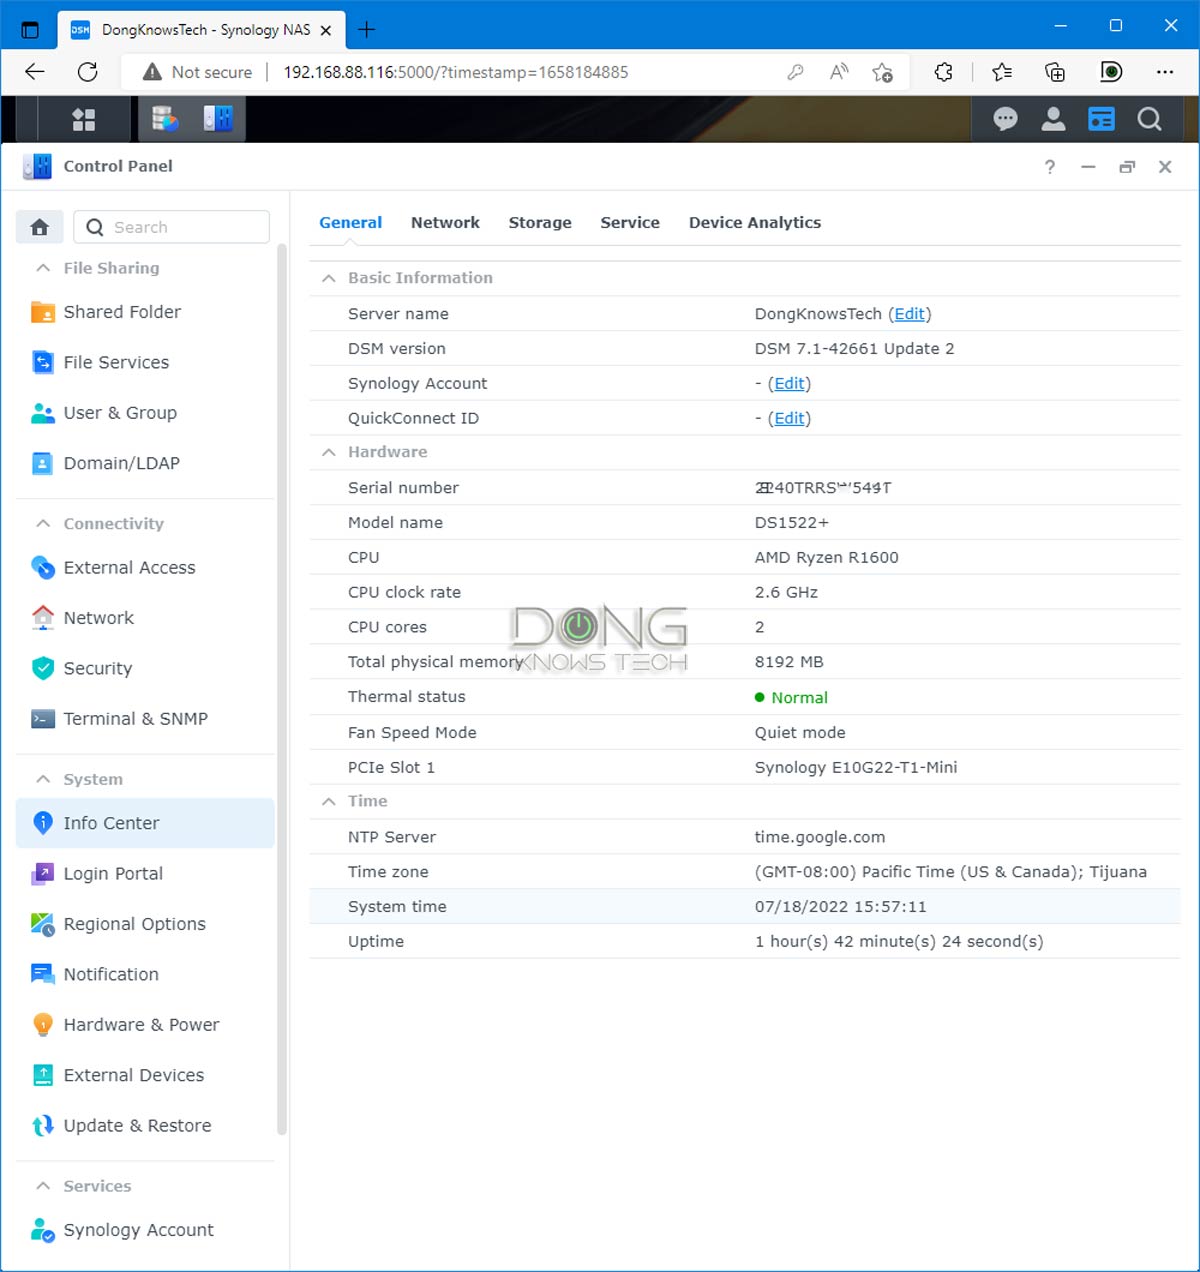Click Control Panel help question mark
Screen dimensions: 1200x1272
(x=1050, y=167)
